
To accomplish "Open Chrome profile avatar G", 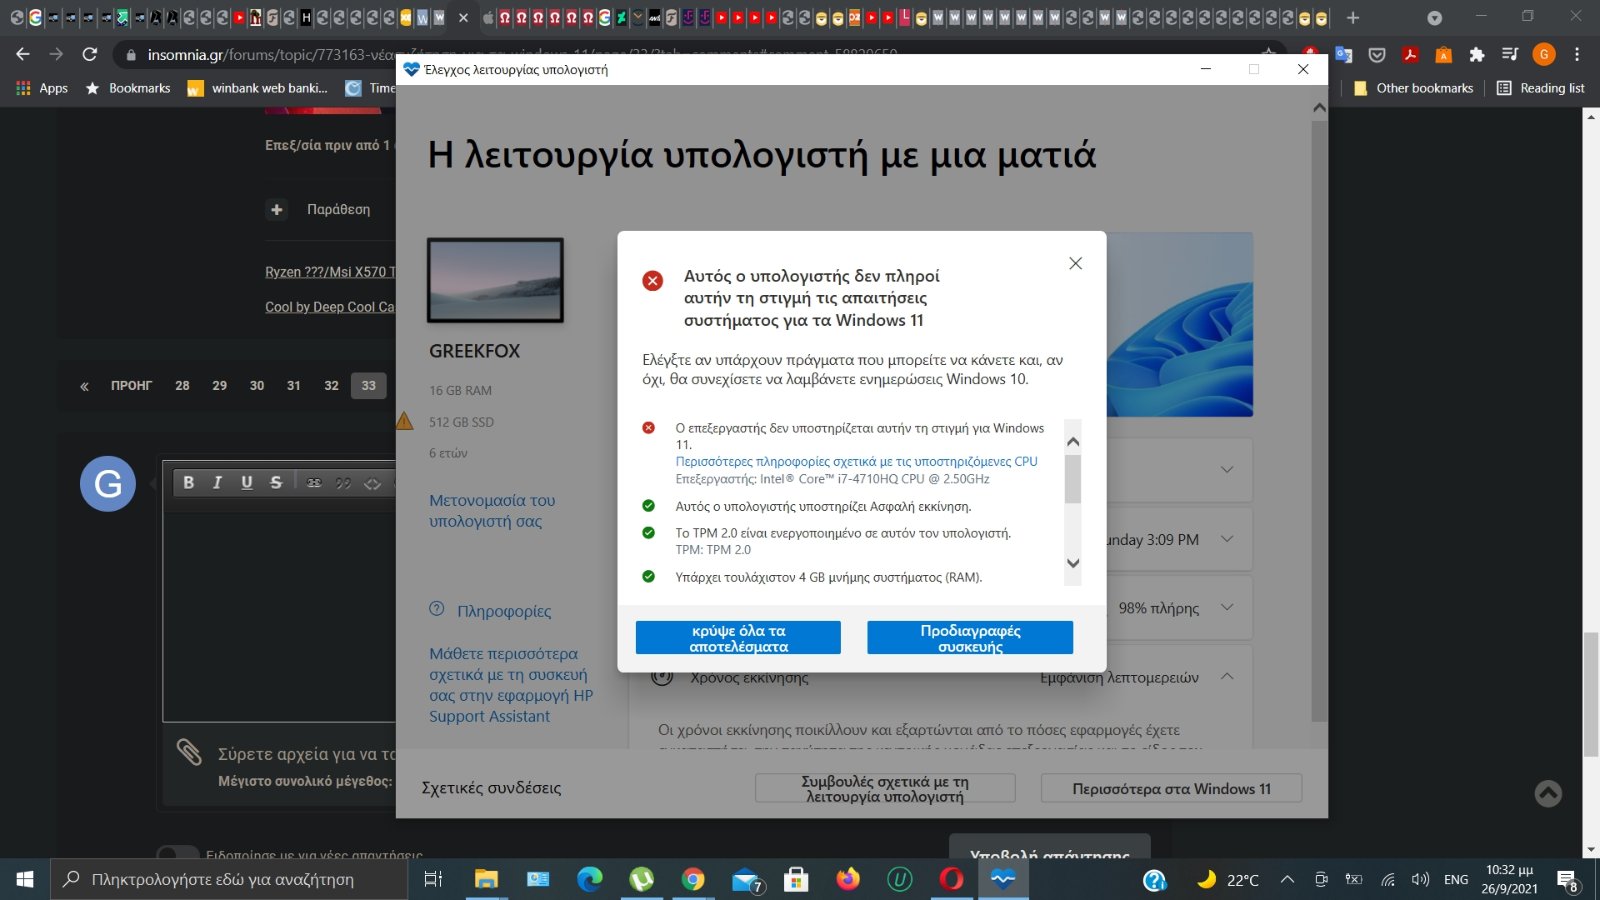I will pyautogui.click(x=1544, y=54).
